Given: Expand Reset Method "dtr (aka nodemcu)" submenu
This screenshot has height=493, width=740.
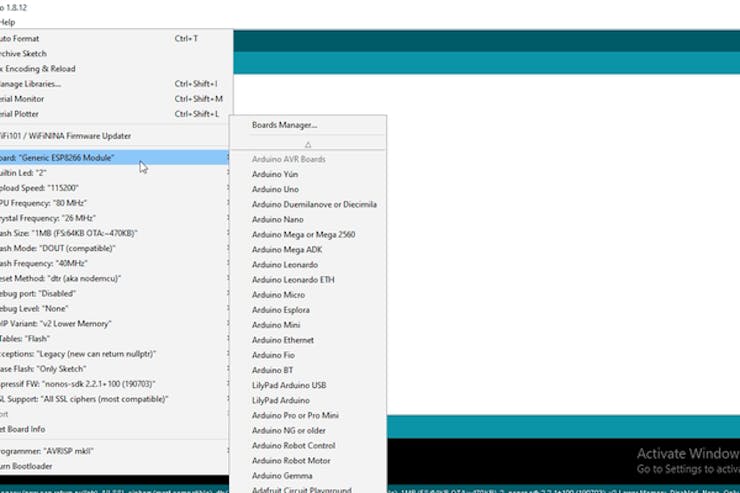Looking at the screenshot, I should coord(116,278).
